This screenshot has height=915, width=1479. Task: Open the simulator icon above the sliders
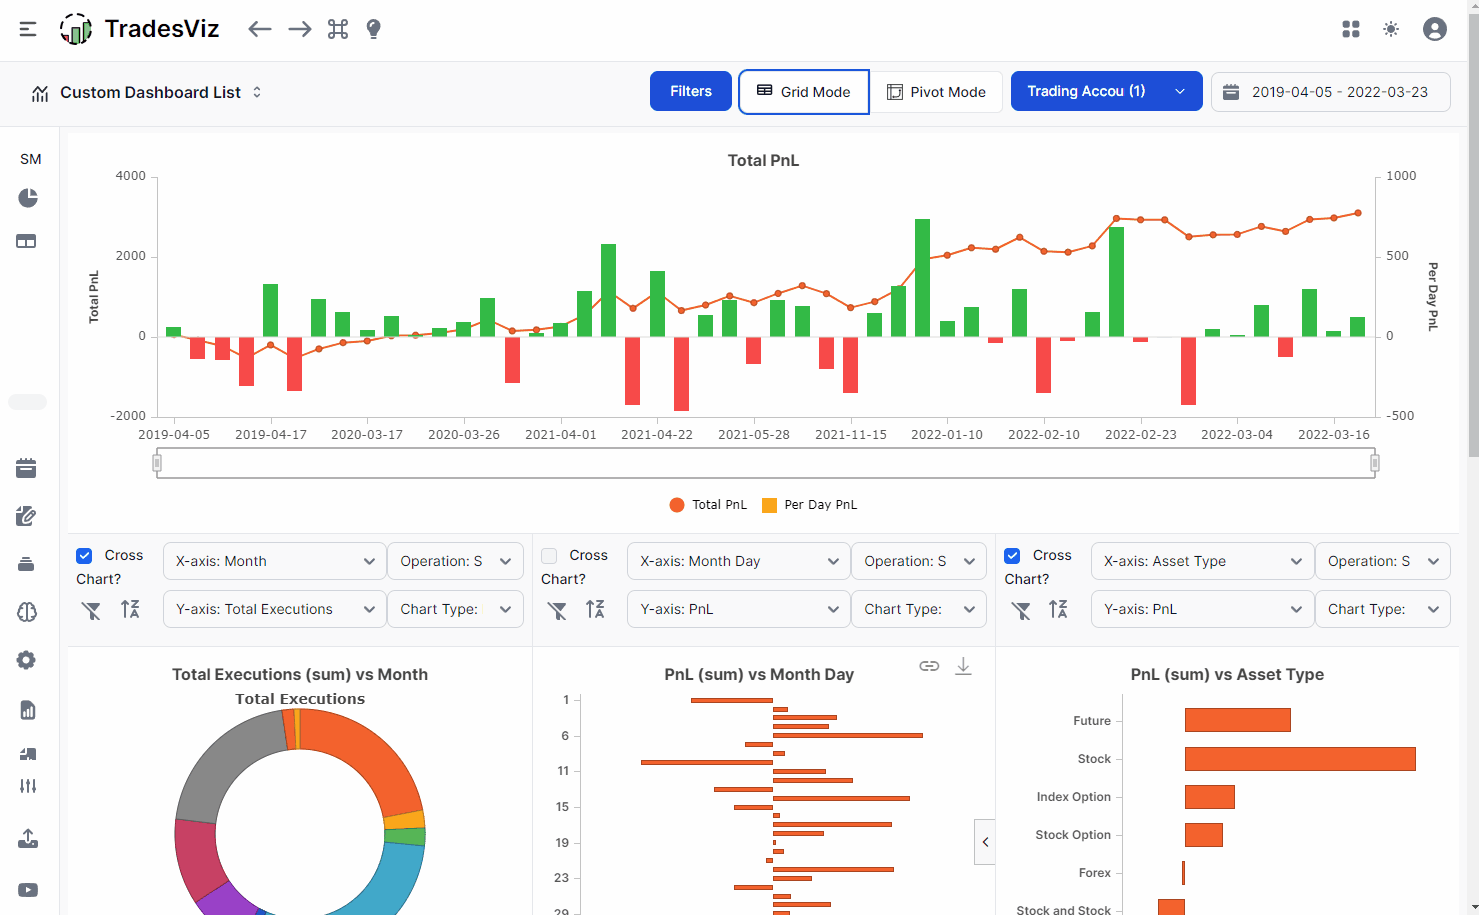[x=28, y=754]
